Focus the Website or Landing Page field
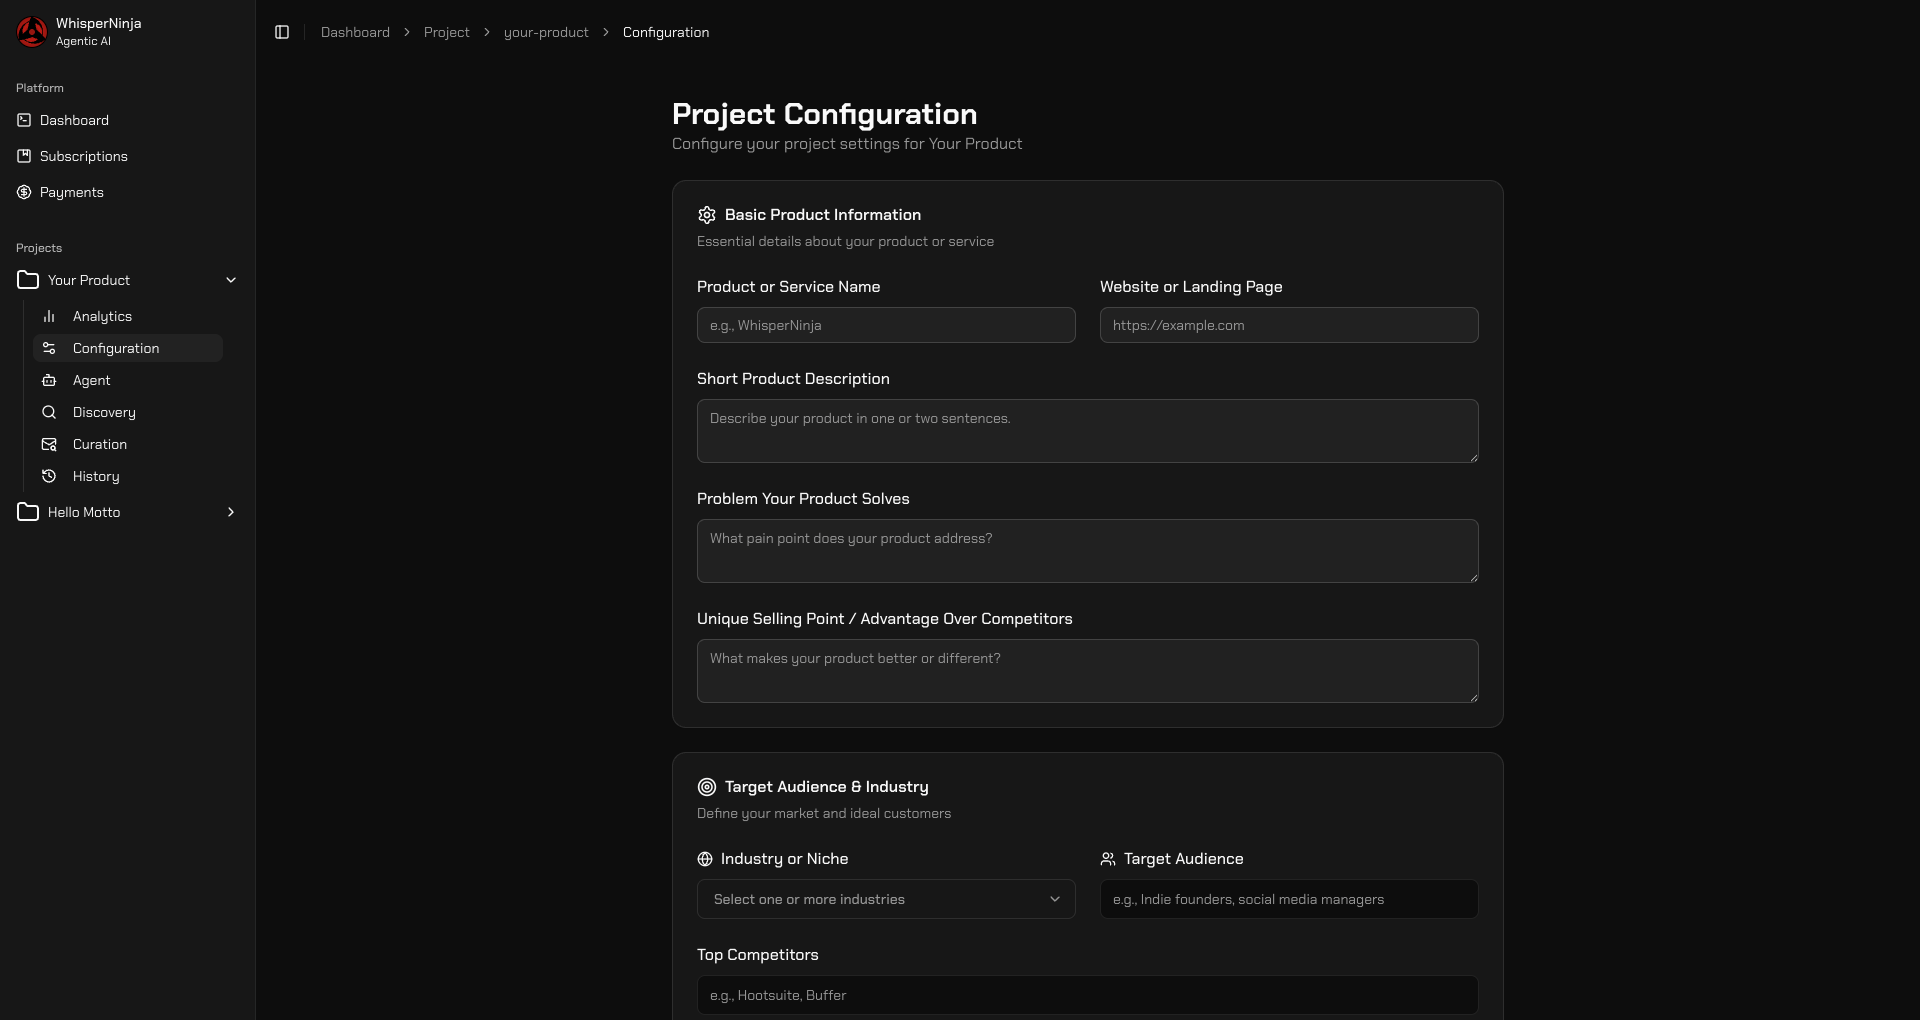 click(1288, 325)
